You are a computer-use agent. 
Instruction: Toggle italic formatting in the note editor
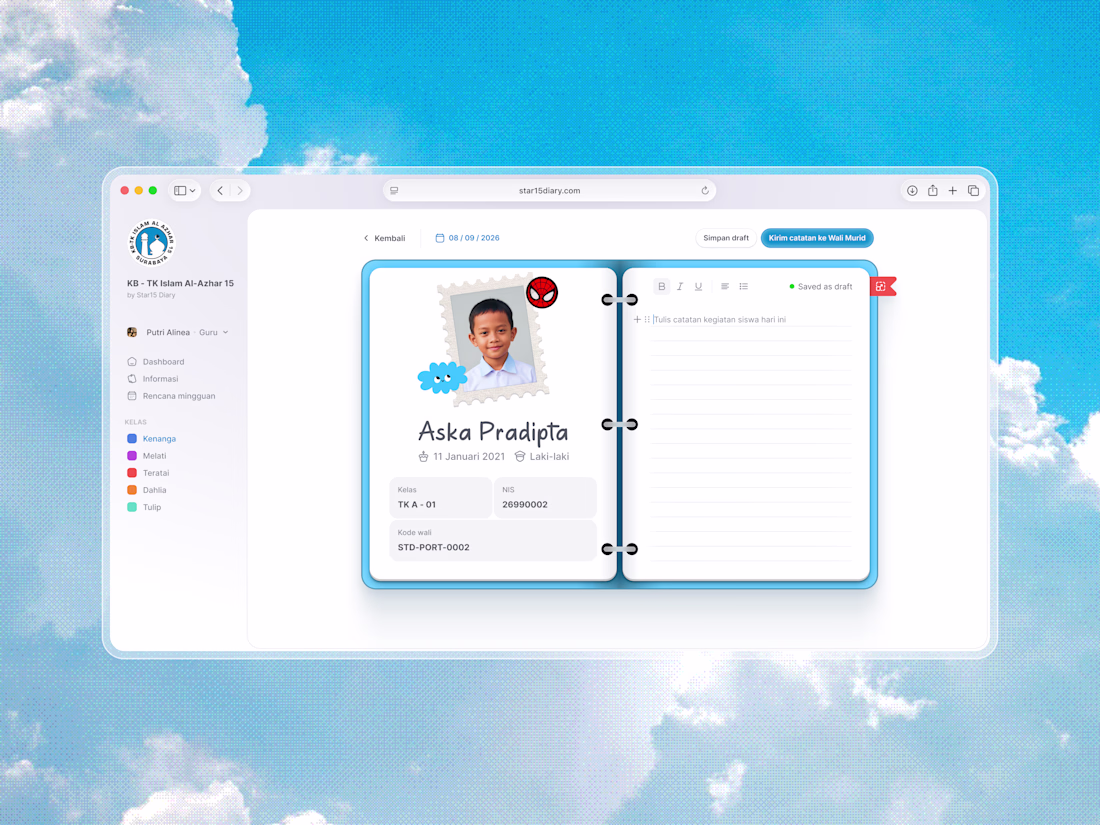click(680, 286)
